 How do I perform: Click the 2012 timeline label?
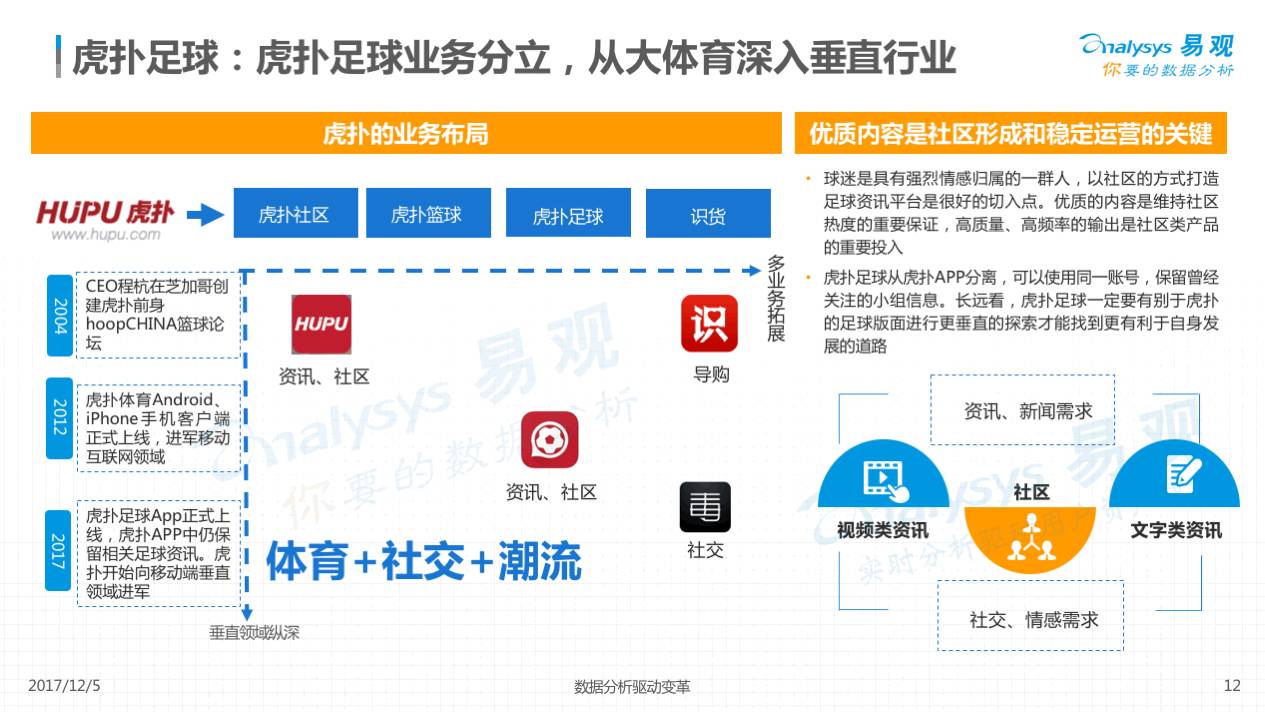click(60, 420)
